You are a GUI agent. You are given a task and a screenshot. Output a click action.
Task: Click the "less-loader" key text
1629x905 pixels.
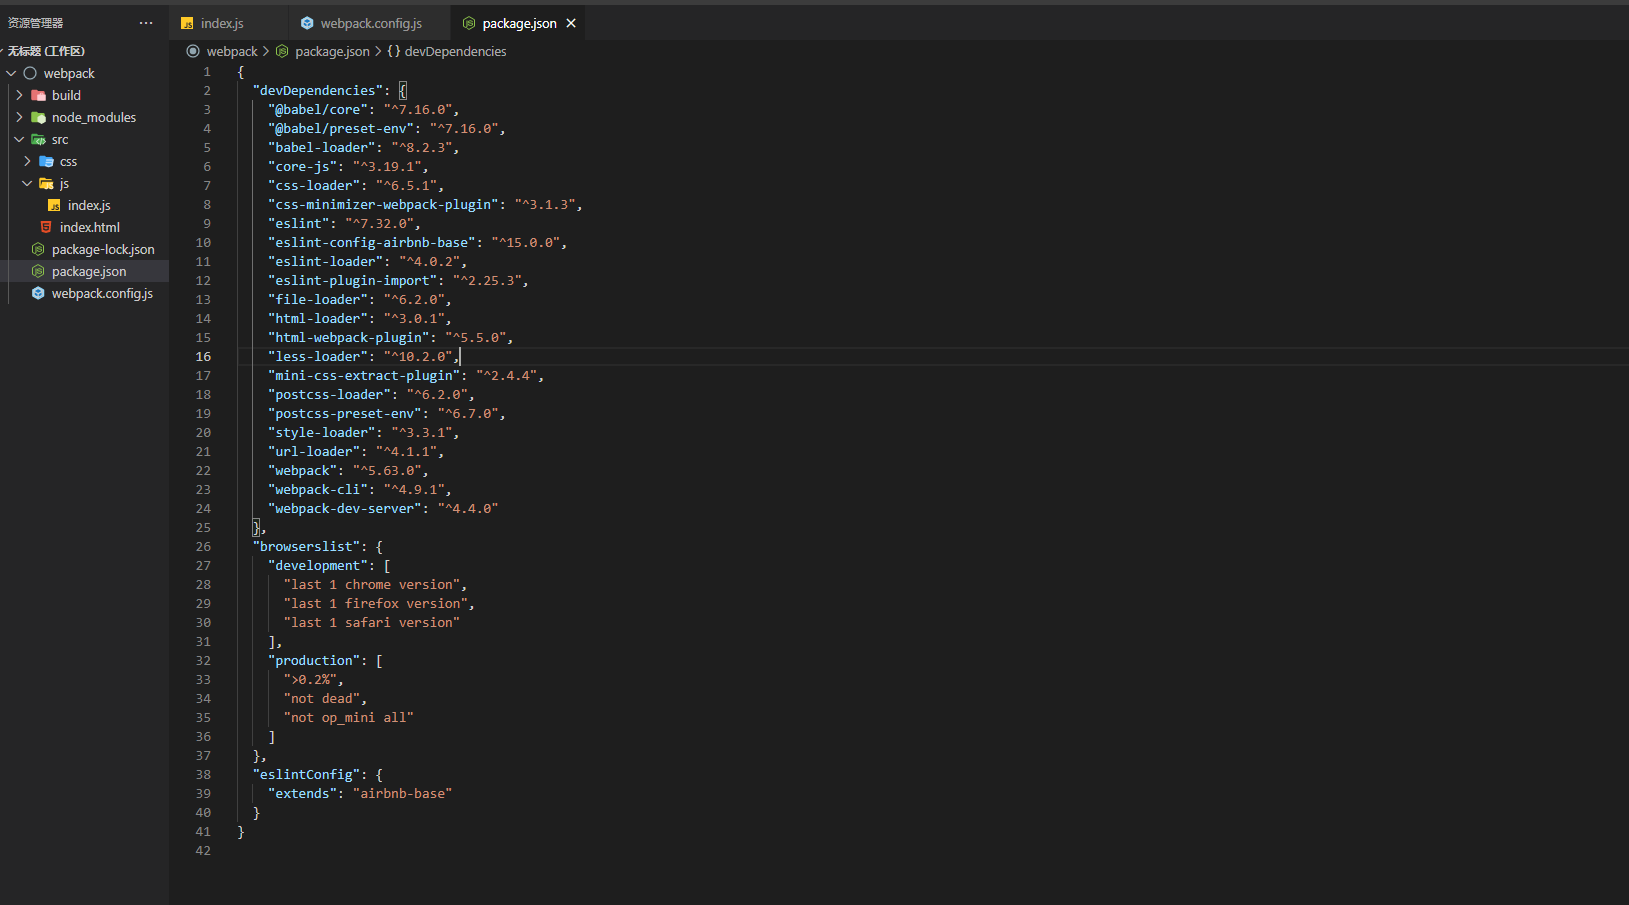tap(318, 356)
